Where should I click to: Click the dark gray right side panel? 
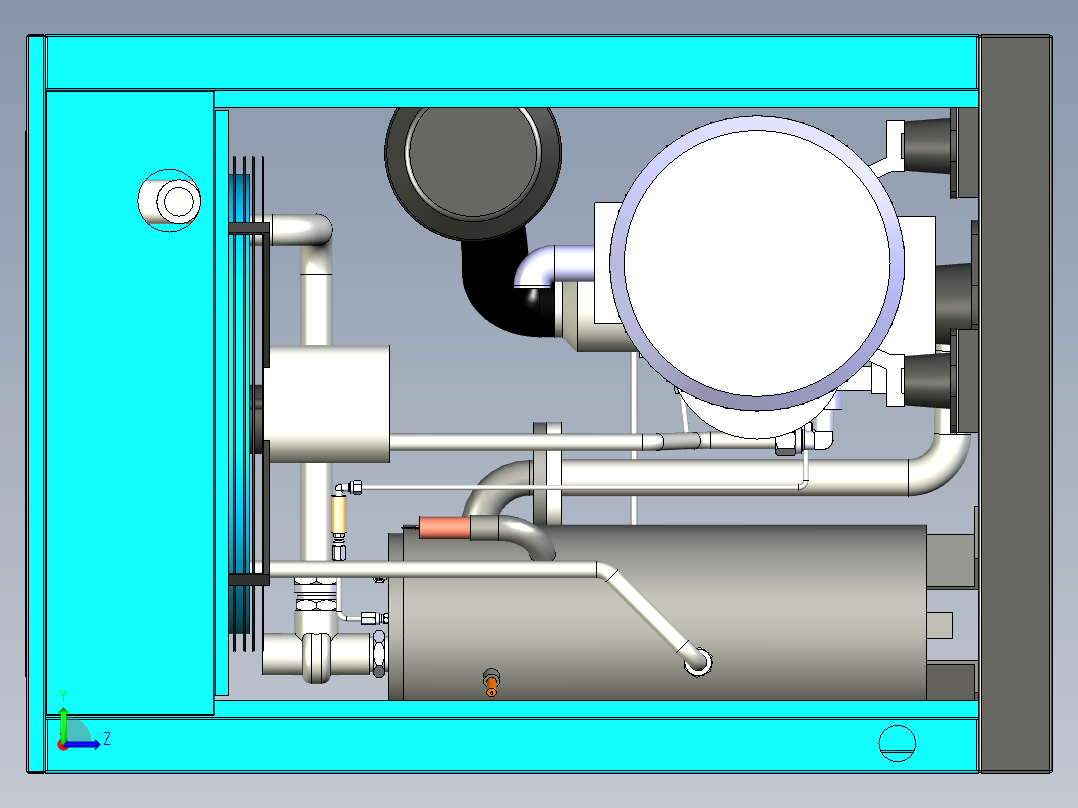[x=1015, y=404]
